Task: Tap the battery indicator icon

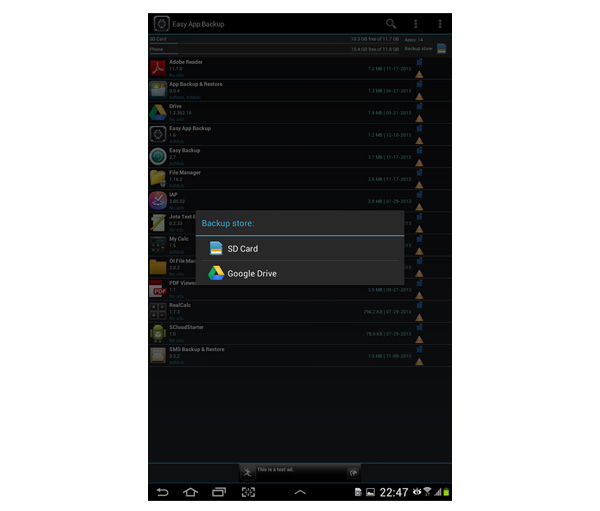Action: point(446,492)
